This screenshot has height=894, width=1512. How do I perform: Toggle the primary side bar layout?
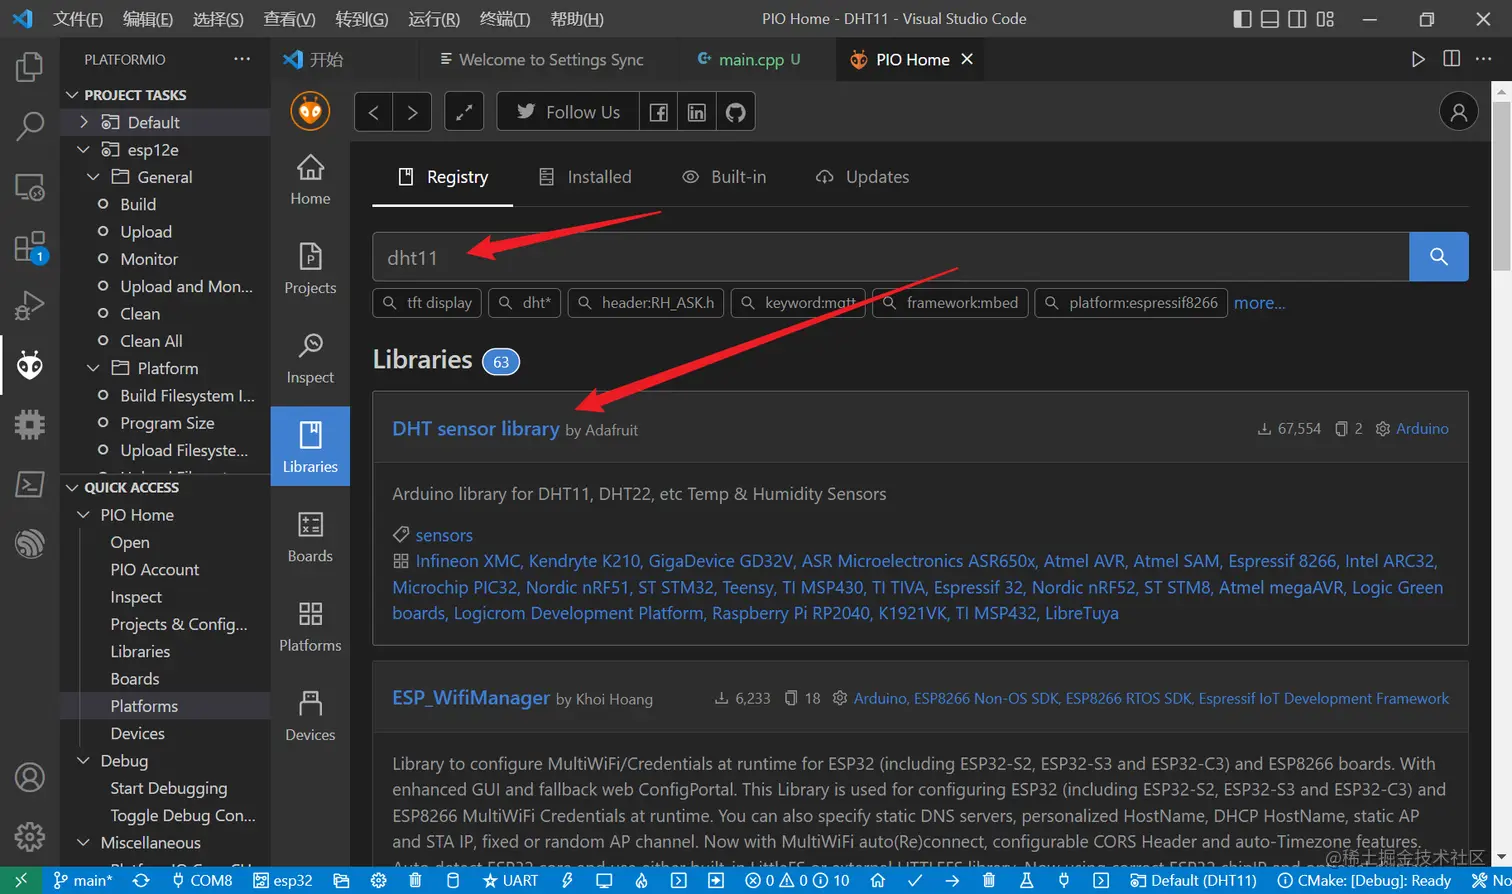point(1242,19)
